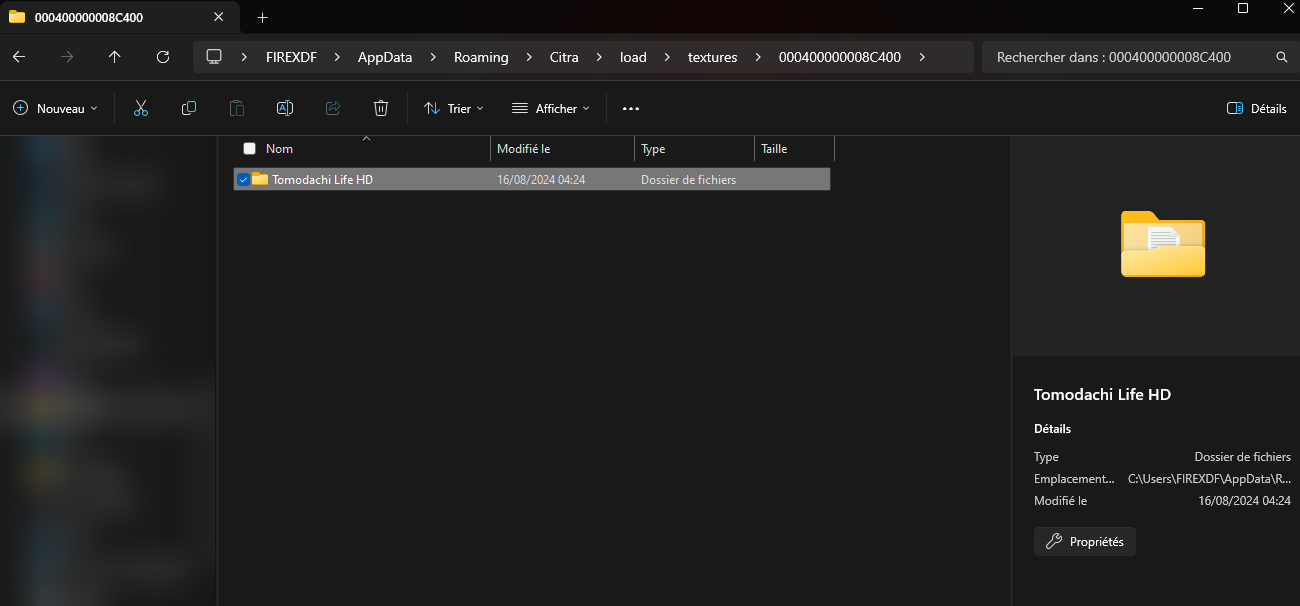Sort by the Nom column header
This screenshot has width=1300, height=606.
click(x=279, y=148)
